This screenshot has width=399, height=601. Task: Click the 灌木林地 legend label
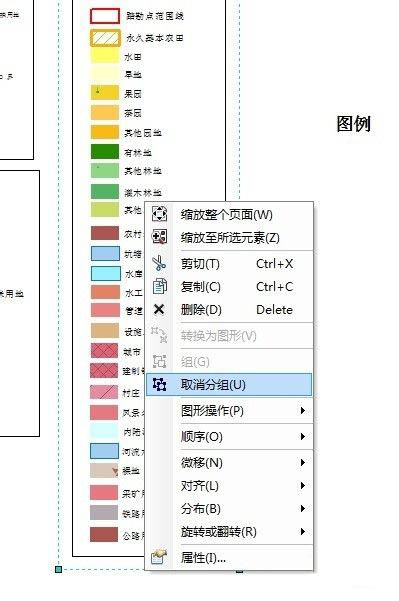tap(143, 192)
